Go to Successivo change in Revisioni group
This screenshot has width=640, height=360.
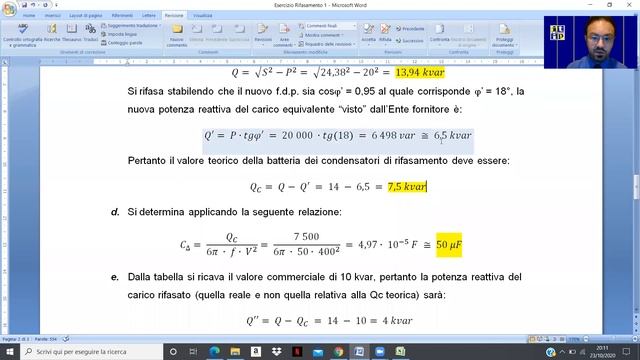(410, 40)
